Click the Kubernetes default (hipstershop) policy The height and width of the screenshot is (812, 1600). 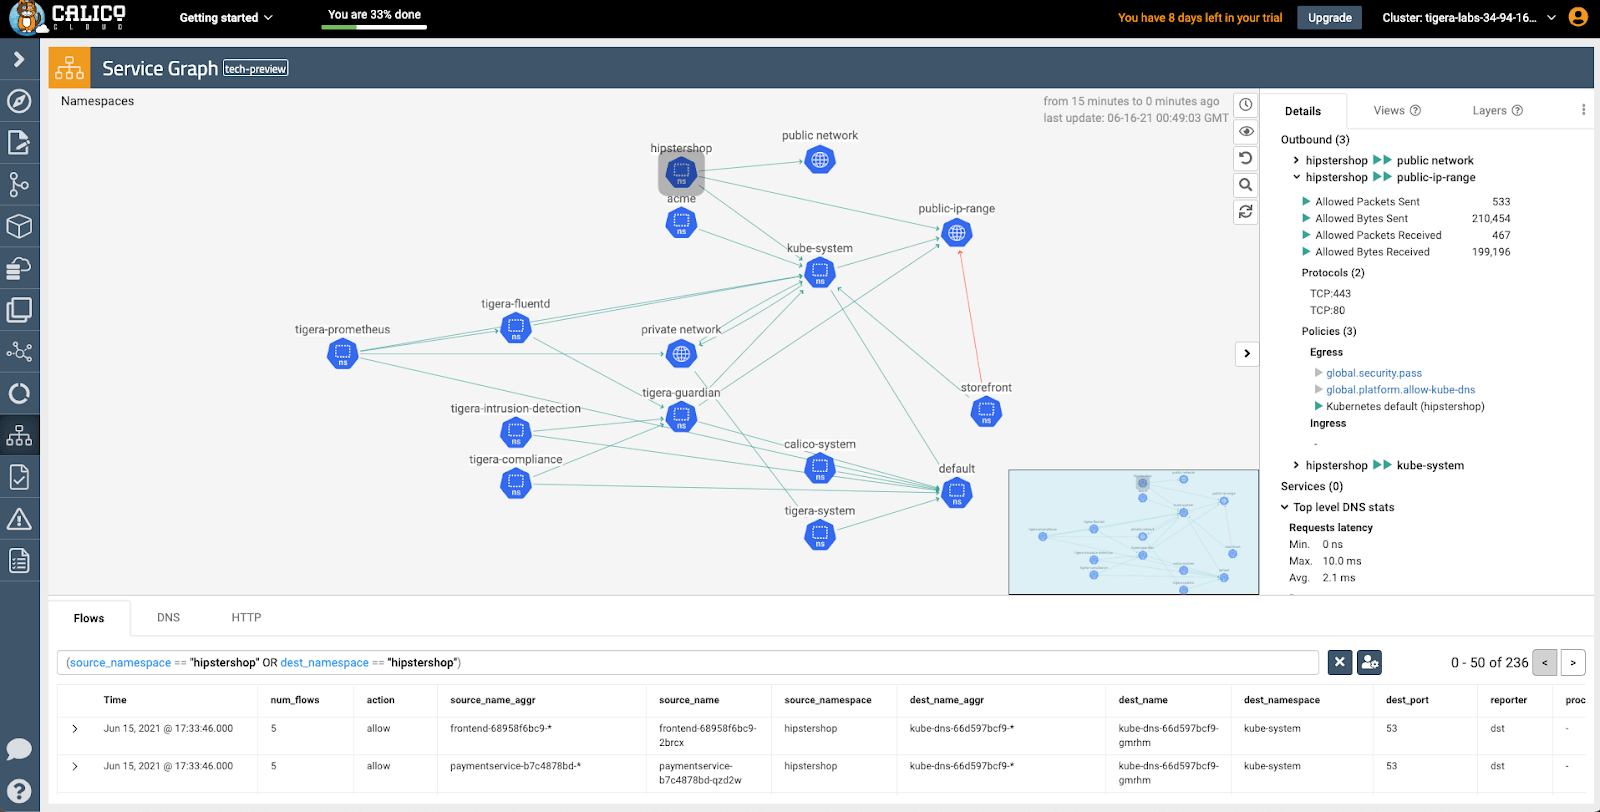tap(1405, 406)
